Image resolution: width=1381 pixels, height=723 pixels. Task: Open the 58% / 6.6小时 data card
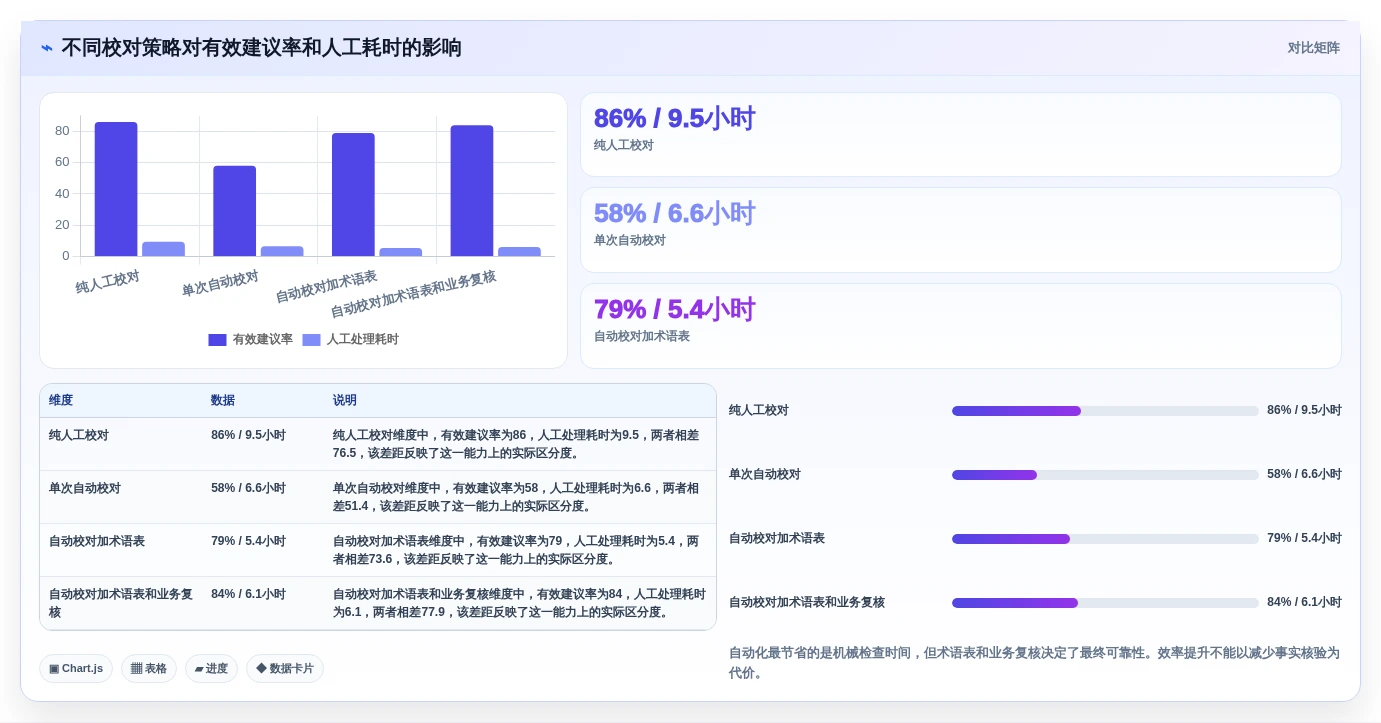961,230
